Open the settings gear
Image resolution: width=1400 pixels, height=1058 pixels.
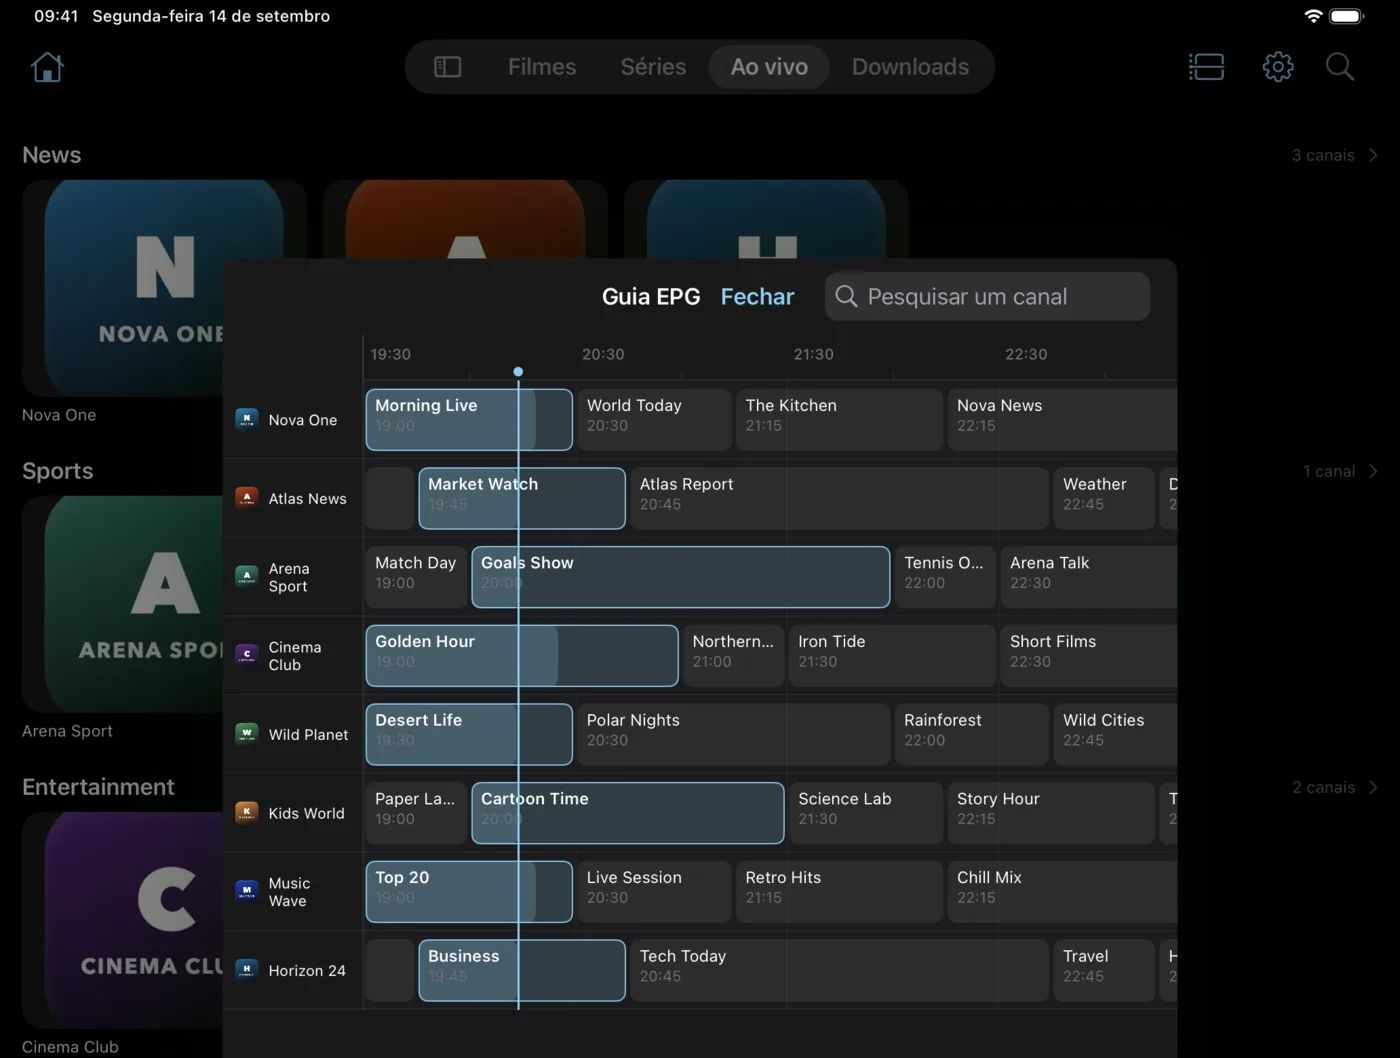[x=1278, y=67]
